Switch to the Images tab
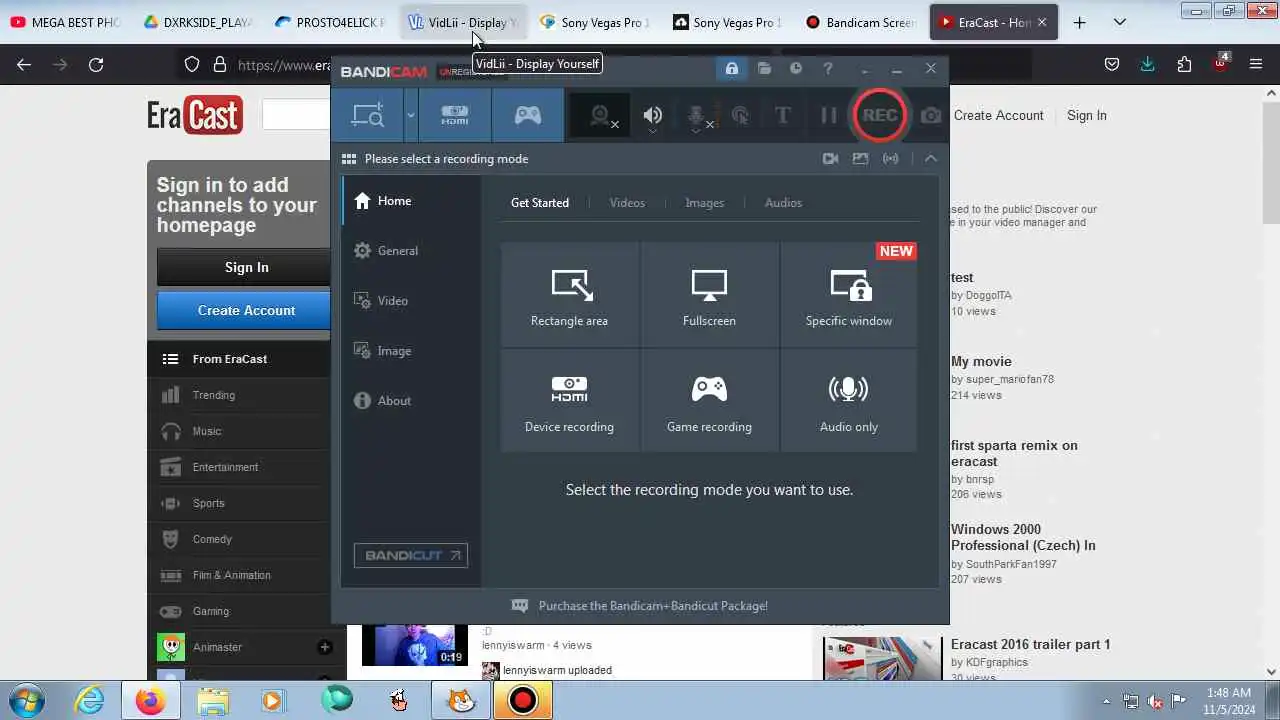1280x720 pixels. 704,203
